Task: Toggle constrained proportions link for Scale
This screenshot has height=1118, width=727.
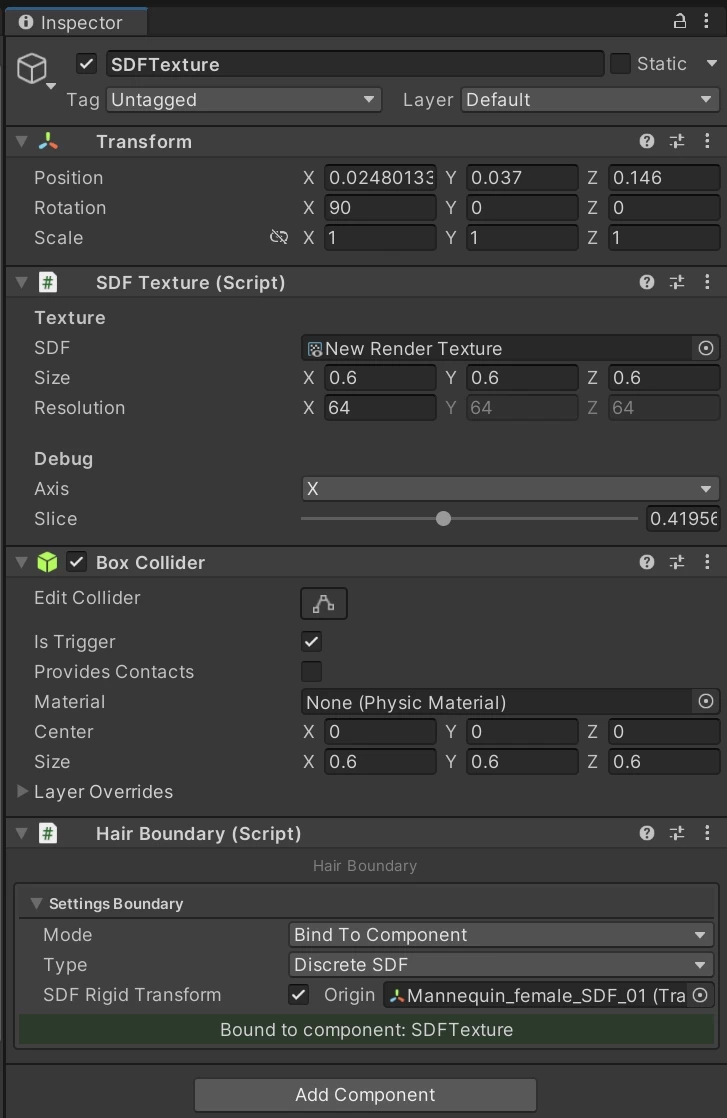Action: [279, 238]
